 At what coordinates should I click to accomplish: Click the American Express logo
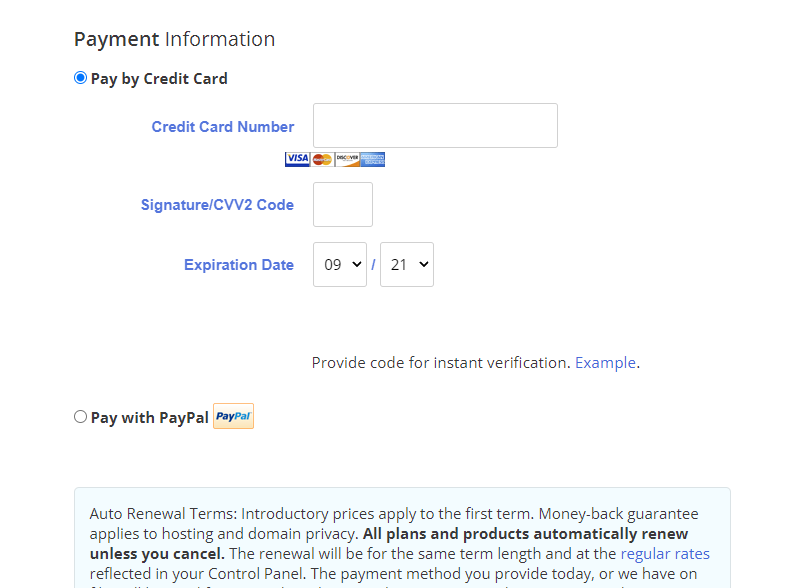373,159
